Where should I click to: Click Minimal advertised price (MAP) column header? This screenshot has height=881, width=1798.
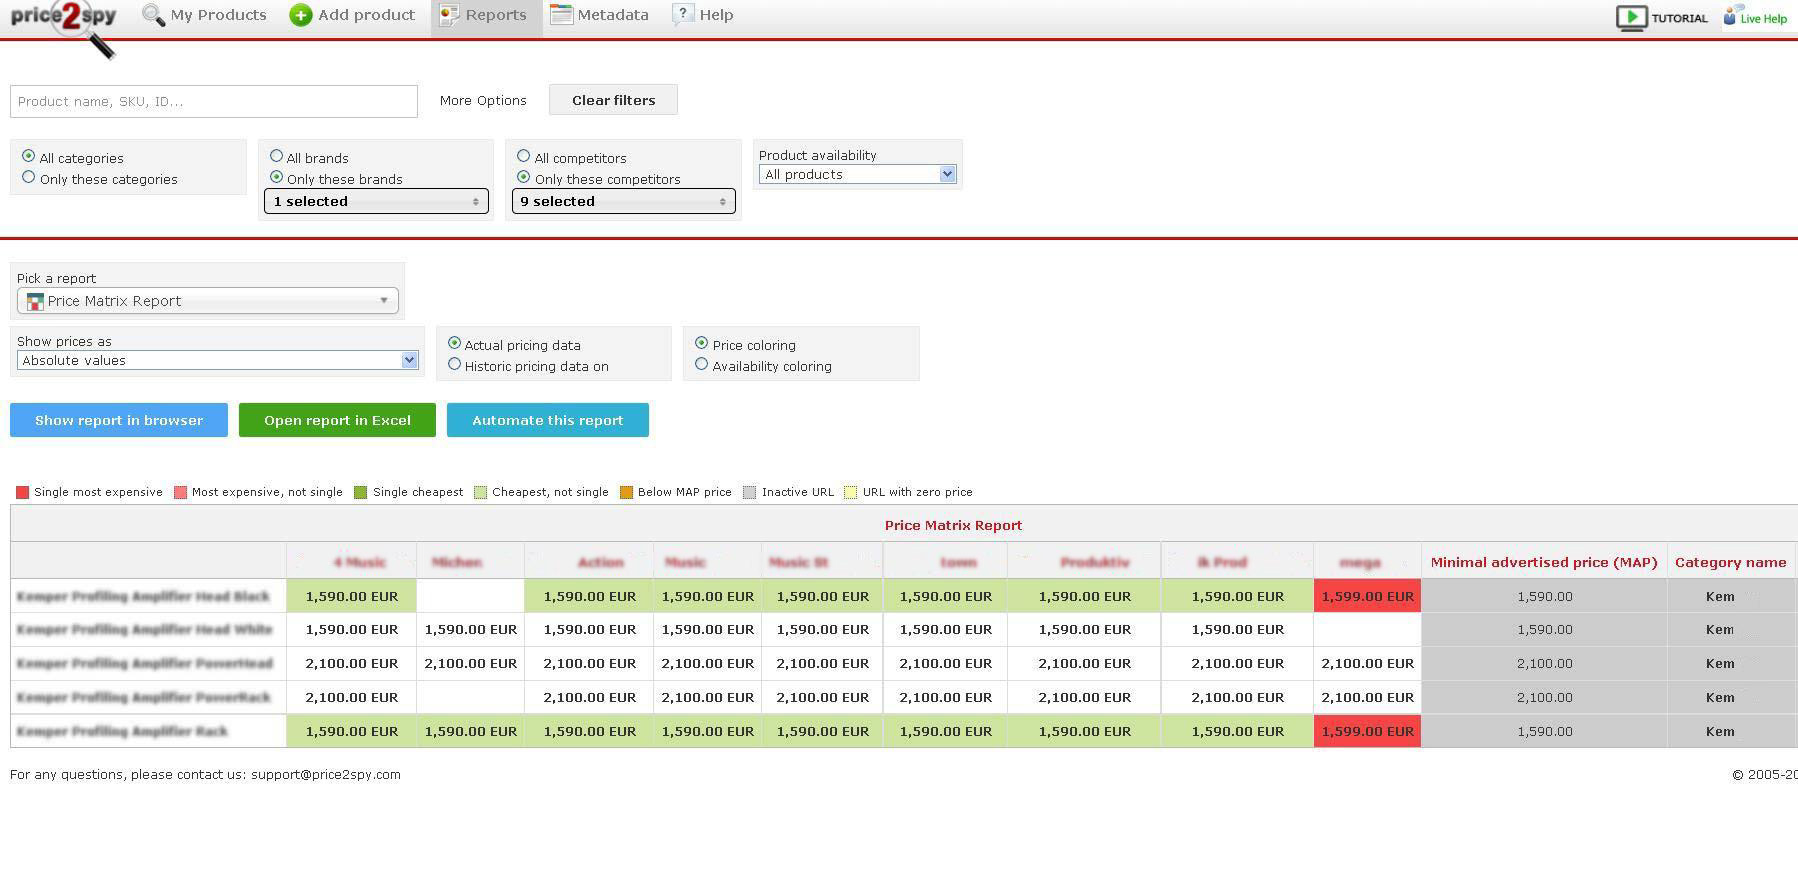pos(1544,562)
